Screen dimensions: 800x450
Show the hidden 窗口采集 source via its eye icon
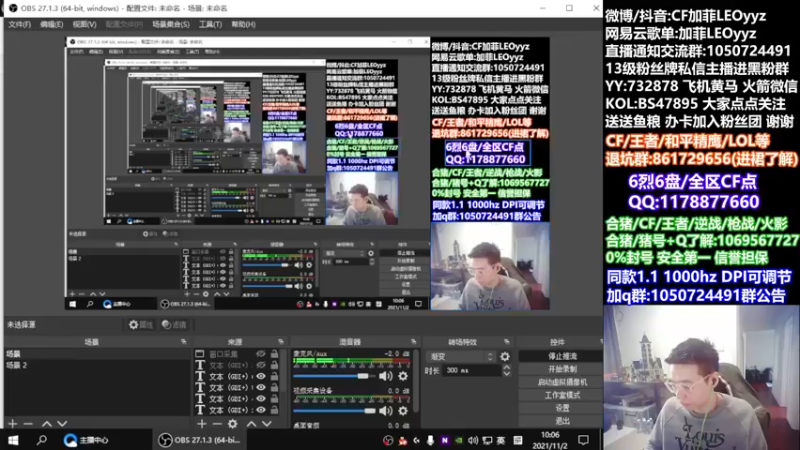tap(261, 354)
